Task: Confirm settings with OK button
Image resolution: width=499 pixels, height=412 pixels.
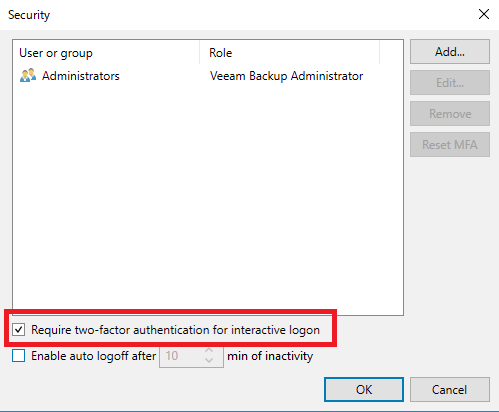Action: [364, 389]
